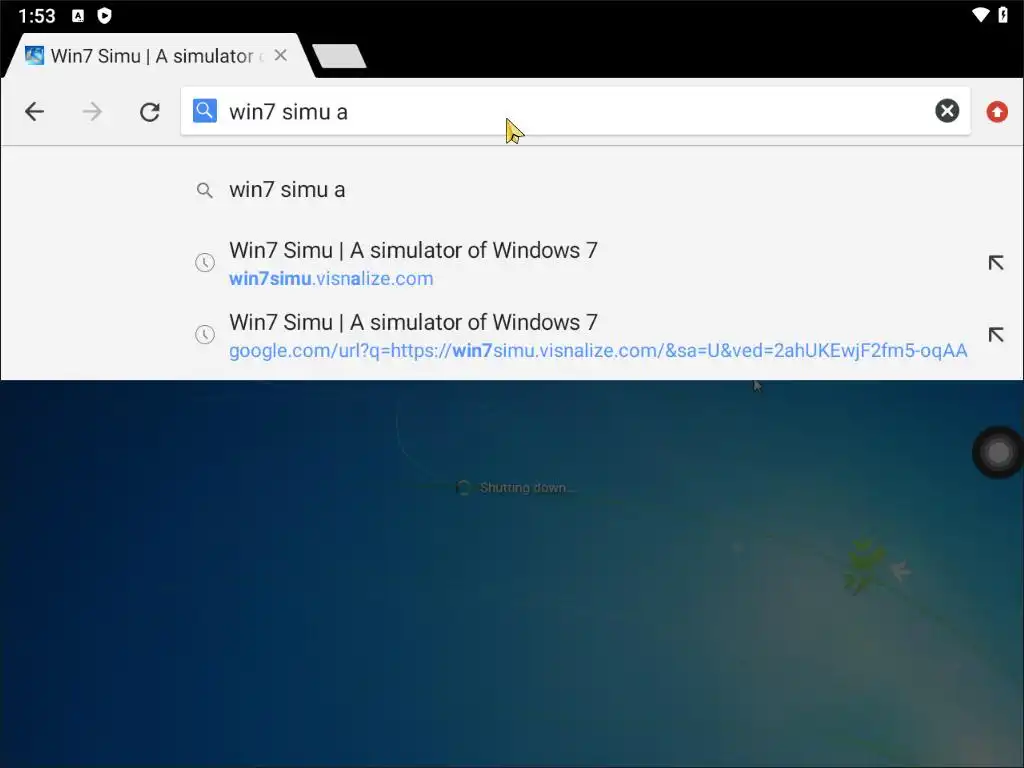Click the win7simu.visnalize.com link text
This screenshot has height=768, width=1024.
[331, 279]
